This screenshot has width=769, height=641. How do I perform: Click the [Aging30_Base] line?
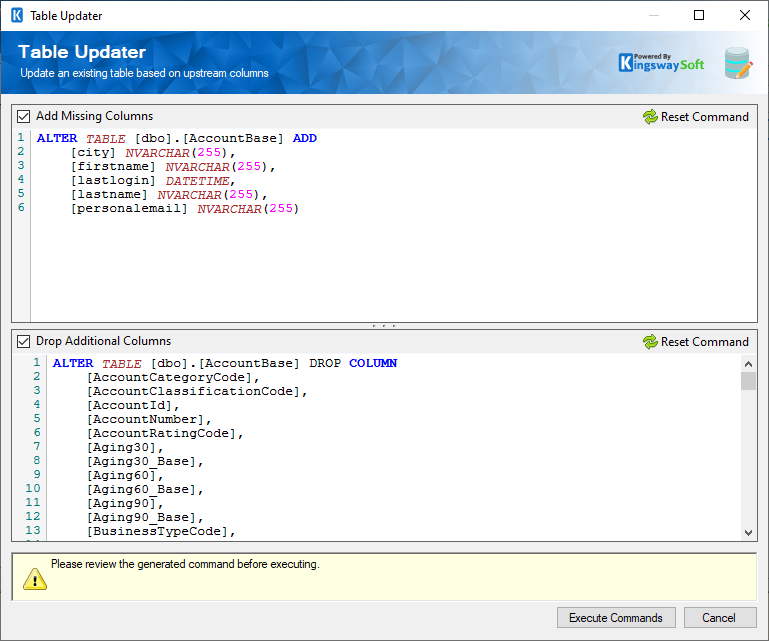145,462
